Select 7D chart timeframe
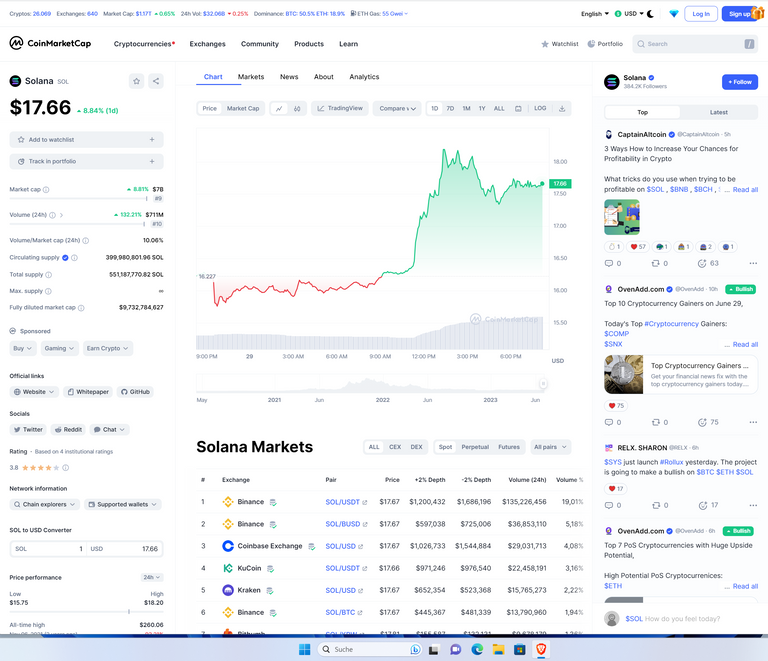 [x=450, y=109]
